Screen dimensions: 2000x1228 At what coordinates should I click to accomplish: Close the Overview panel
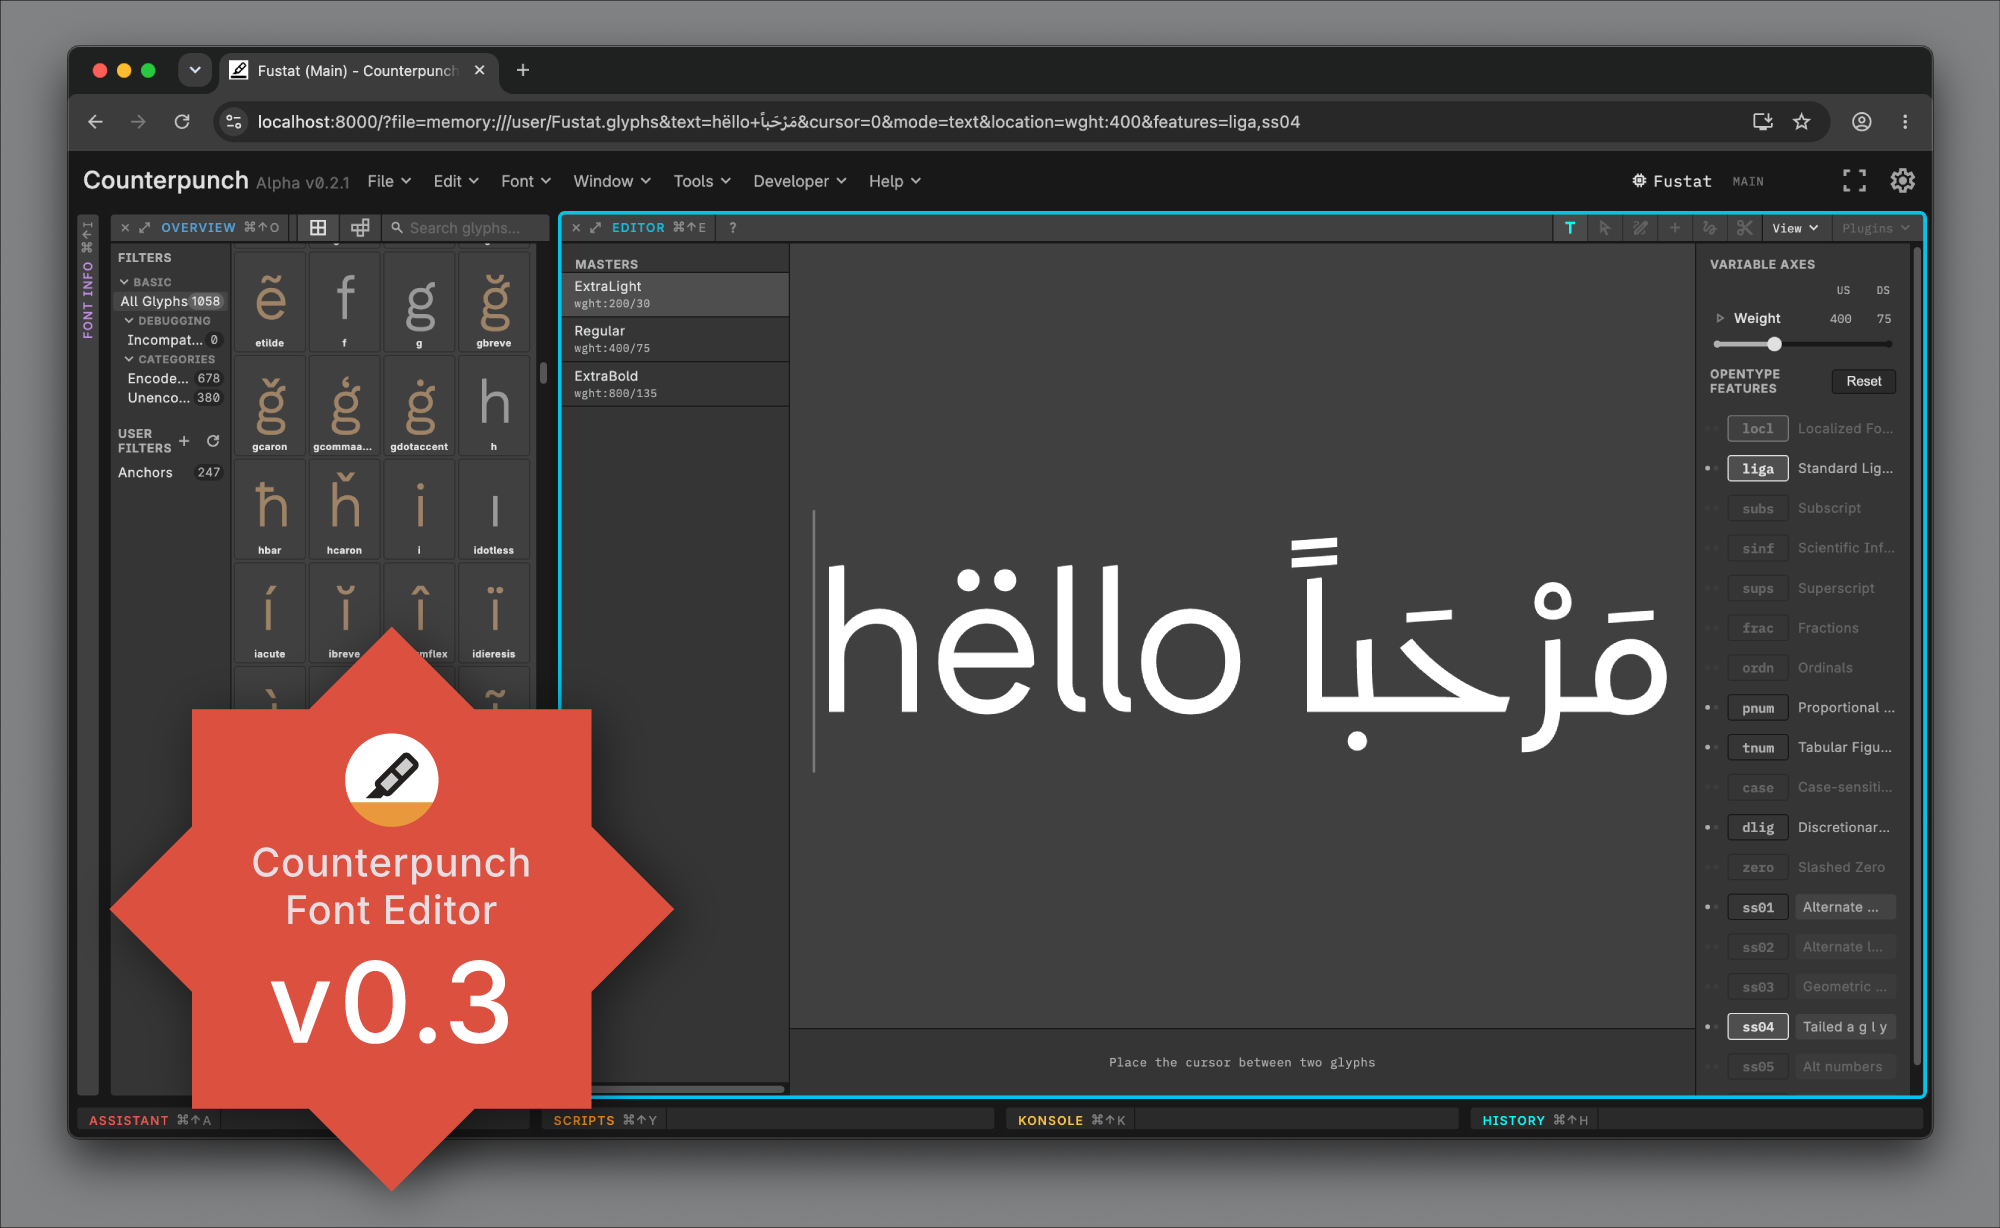tap(125, 228)
